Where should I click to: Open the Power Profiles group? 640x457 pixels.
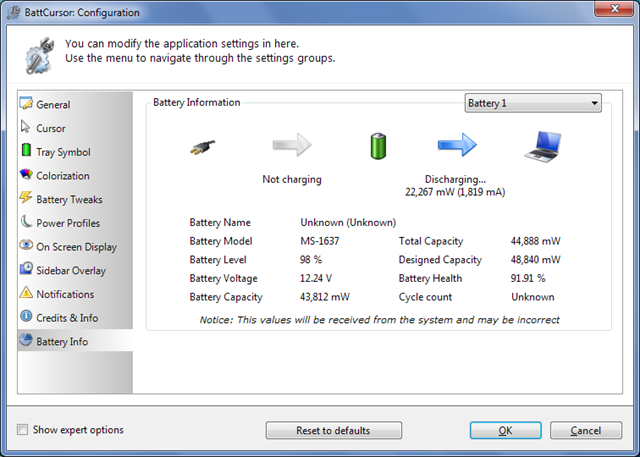click(x=75, y=223)
